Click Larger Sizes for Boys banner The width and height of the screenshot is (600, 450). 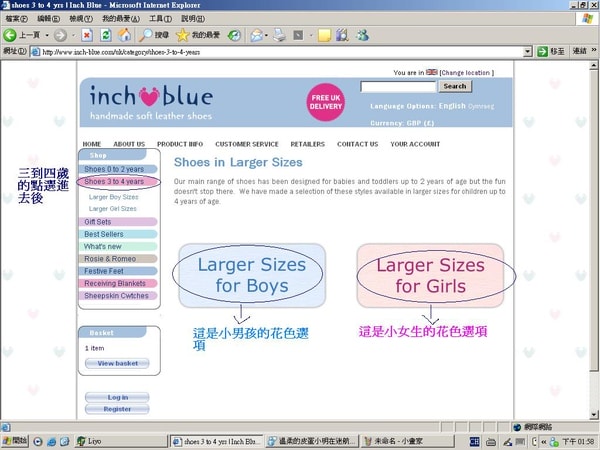point(252,276)
